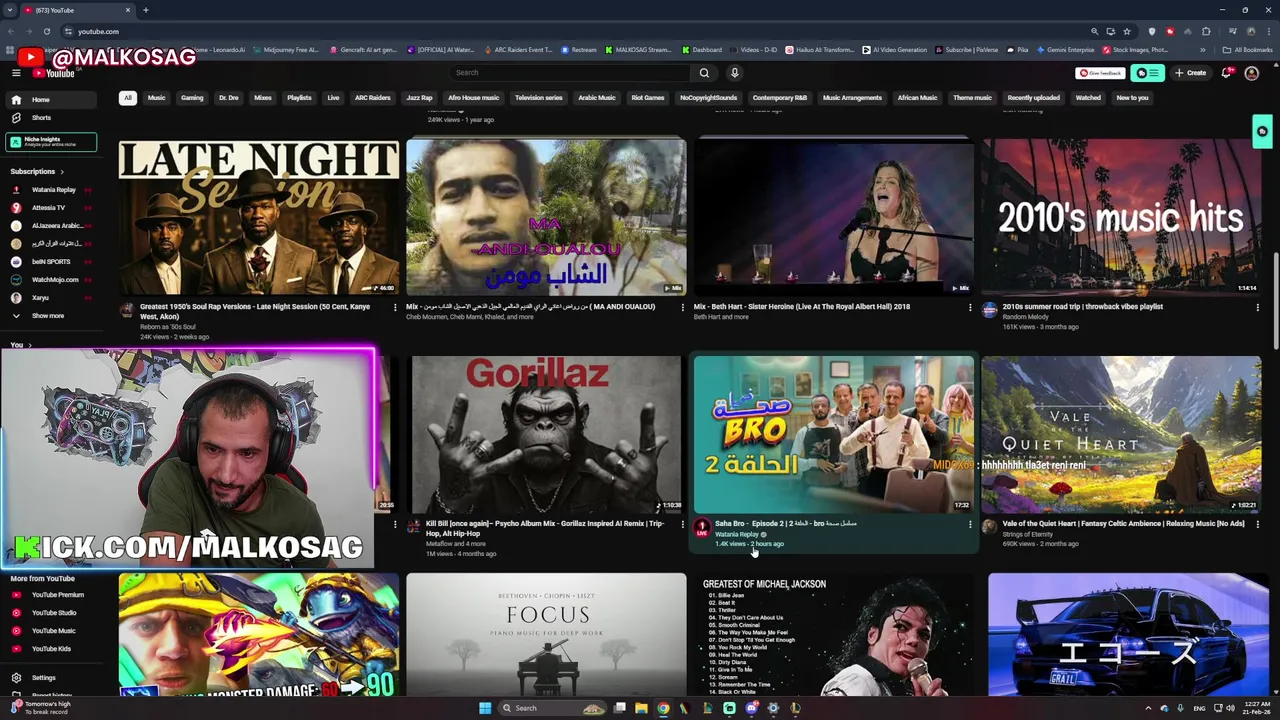Select the New to you filter chip
This screenshot has height=720, width=1280.
coord(1132,98)
